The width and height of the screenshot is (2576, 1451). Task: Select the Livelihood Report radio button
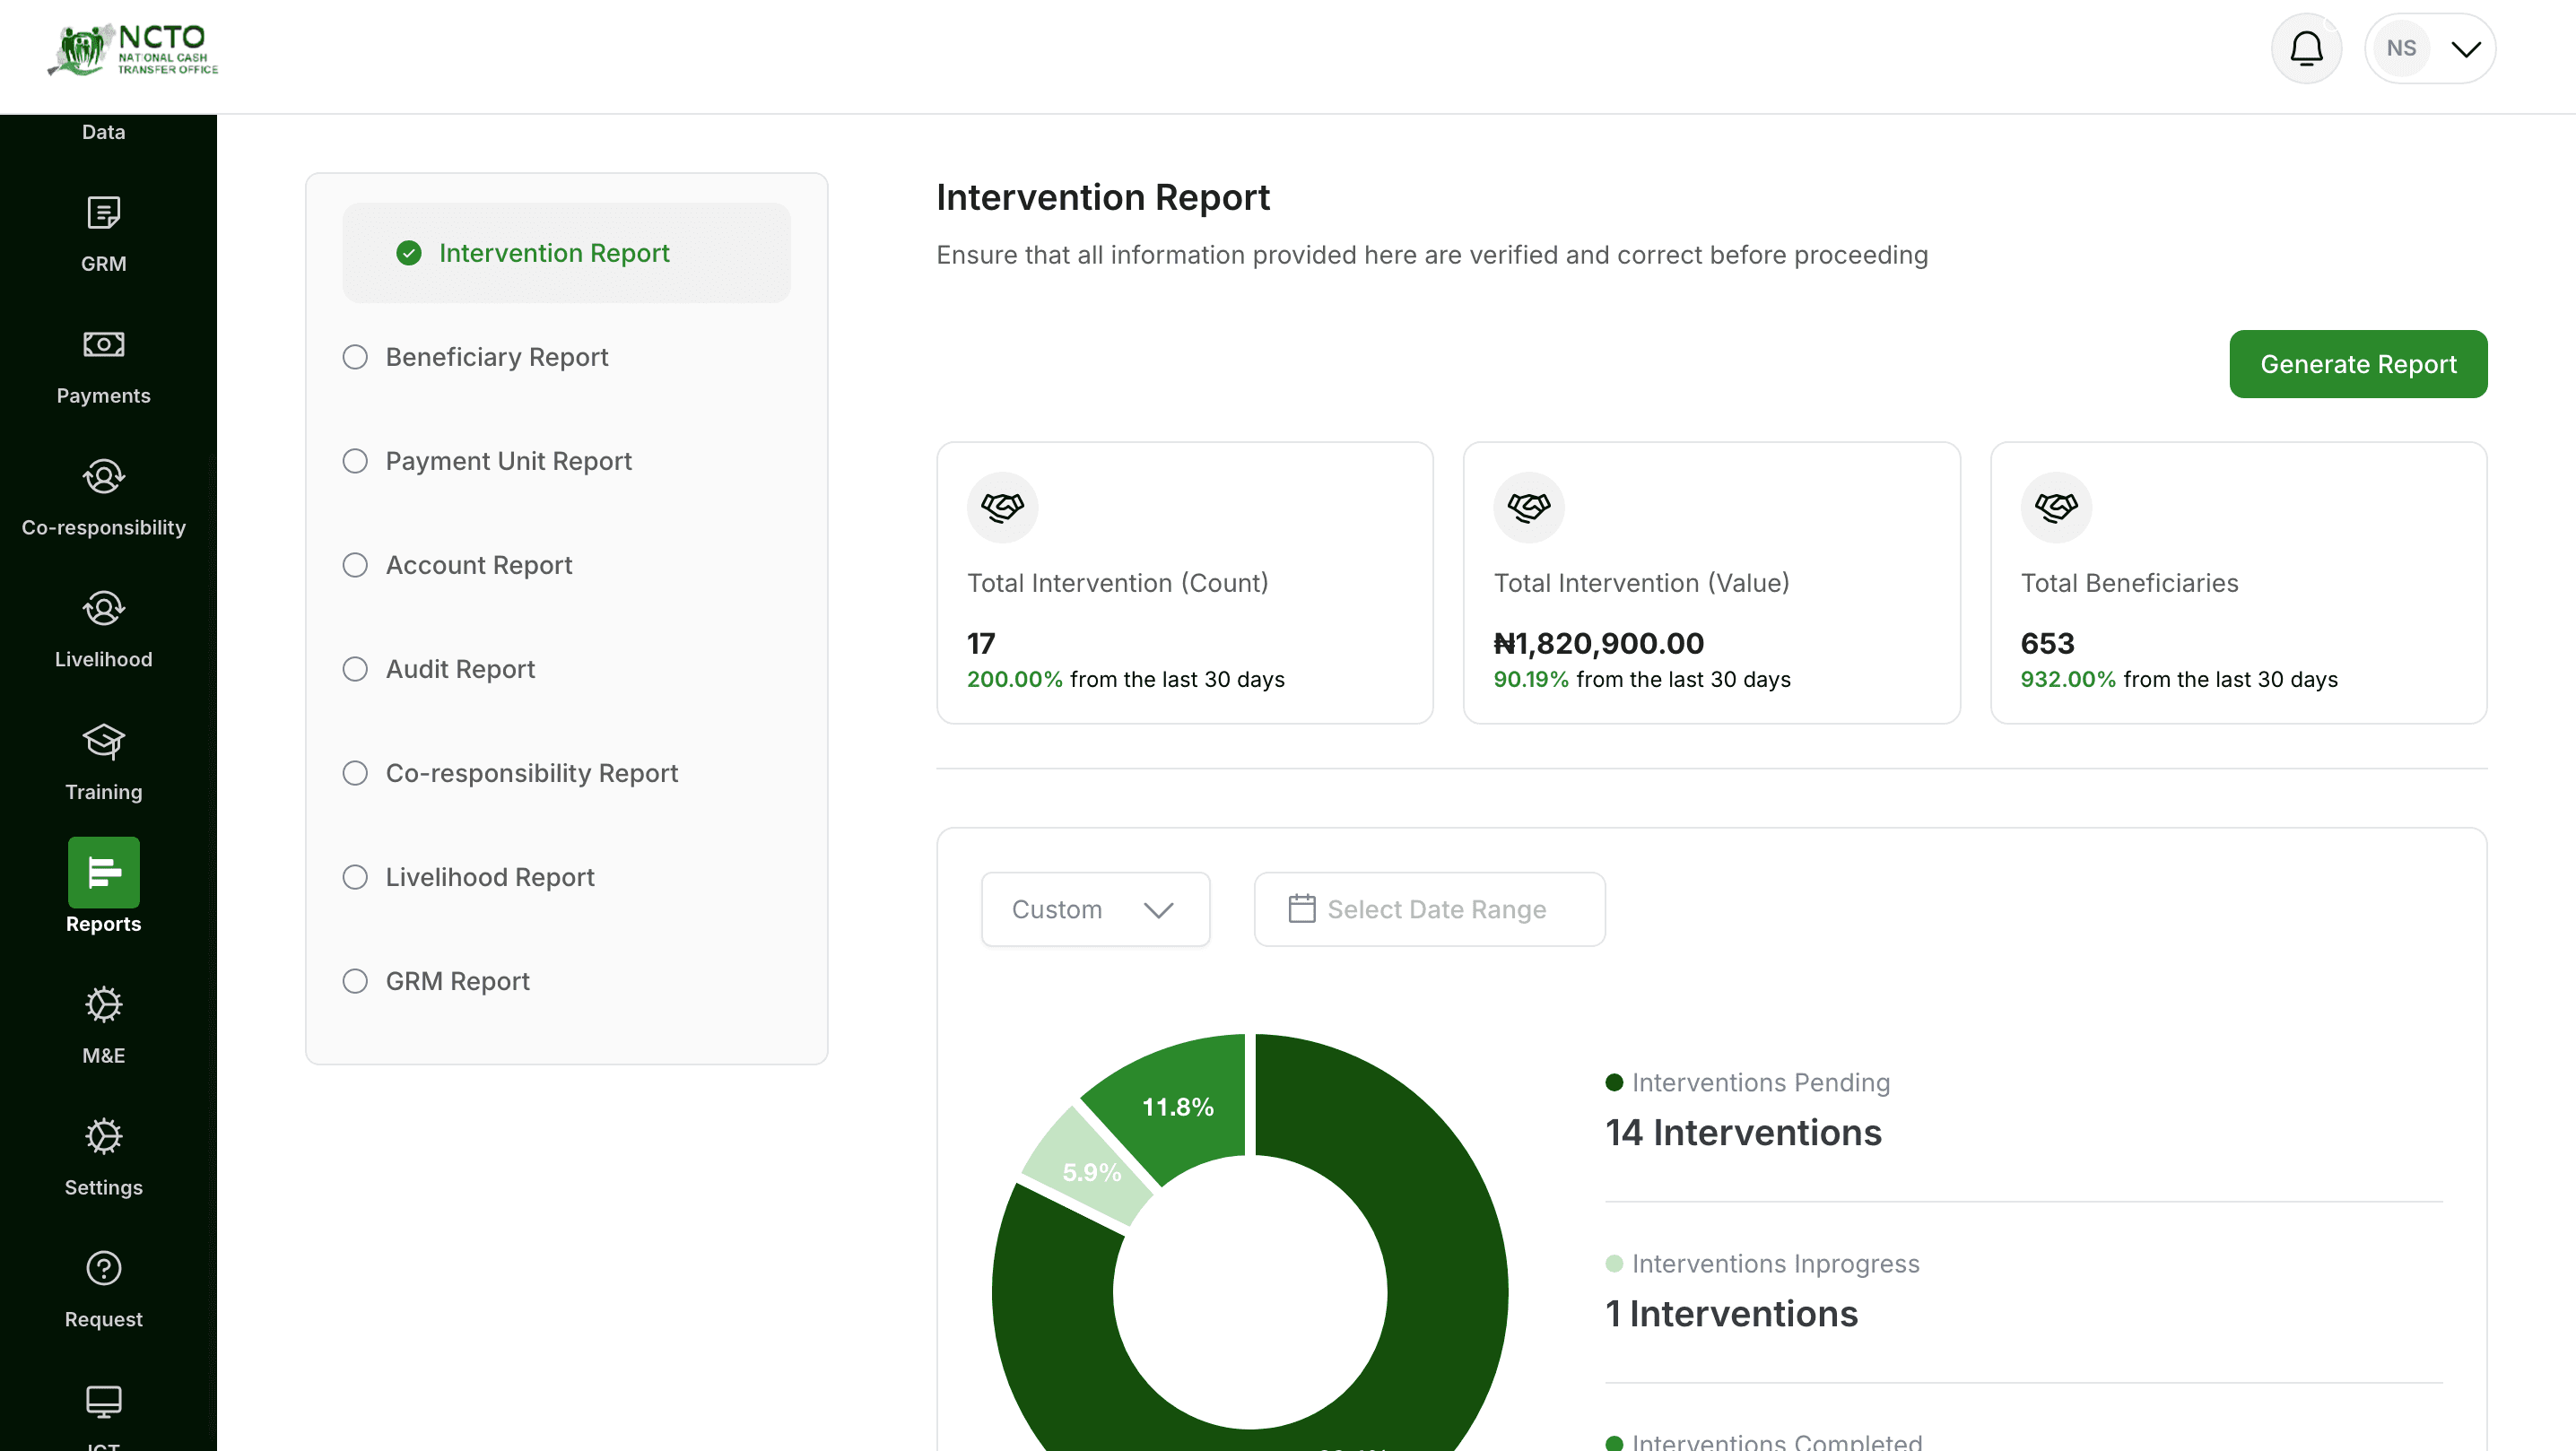355,877
